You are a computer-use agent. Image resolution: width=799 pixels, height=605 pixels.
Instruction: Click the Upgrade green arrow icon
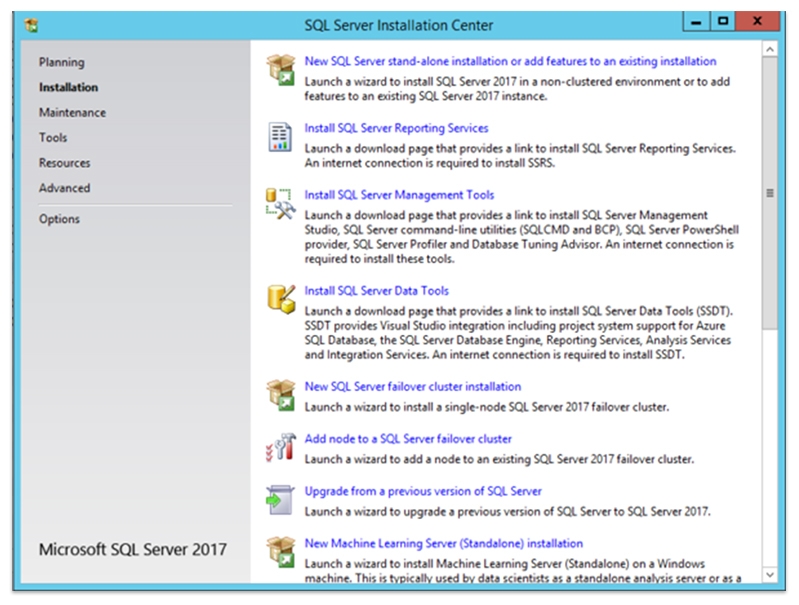[x=280, y=500]
